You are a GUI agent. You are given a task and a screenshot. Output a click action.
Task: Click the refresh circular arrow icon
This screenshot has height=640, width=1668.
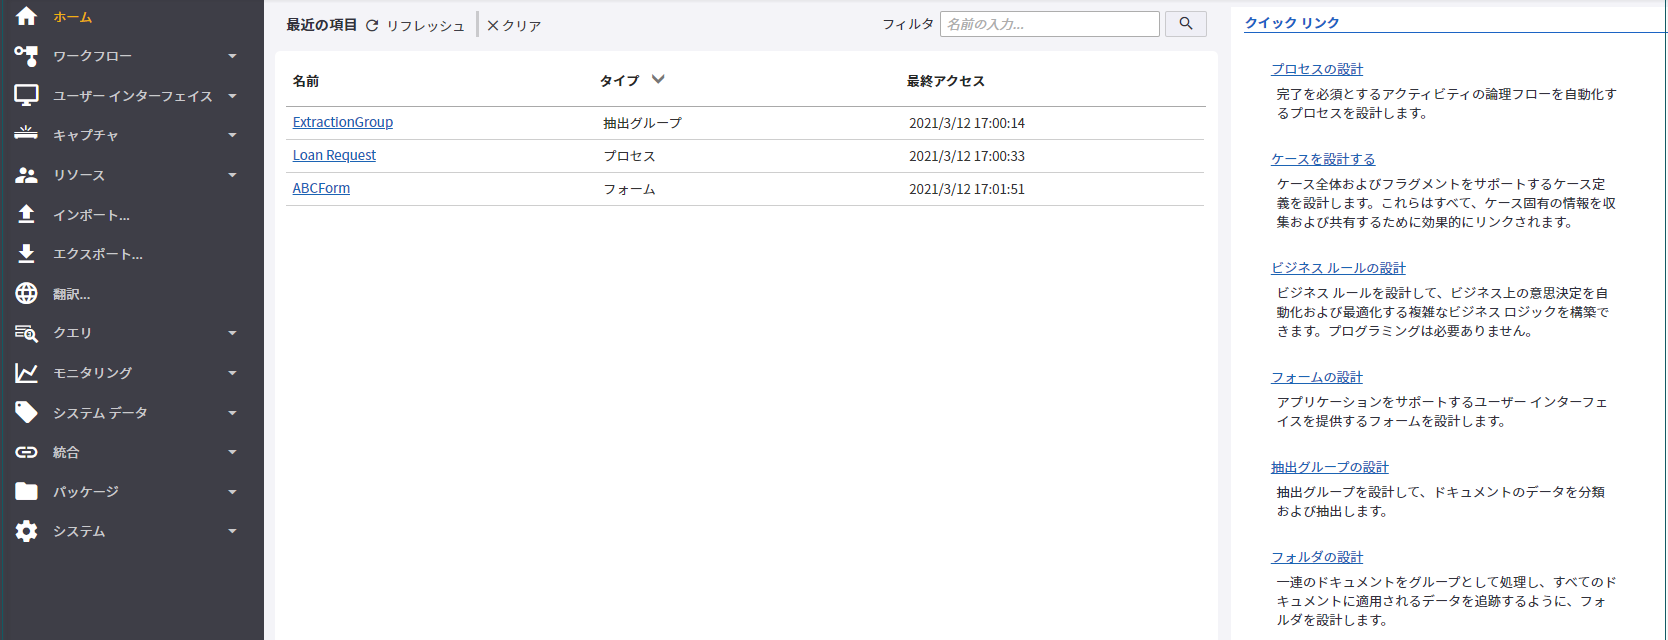click(372, 25)
